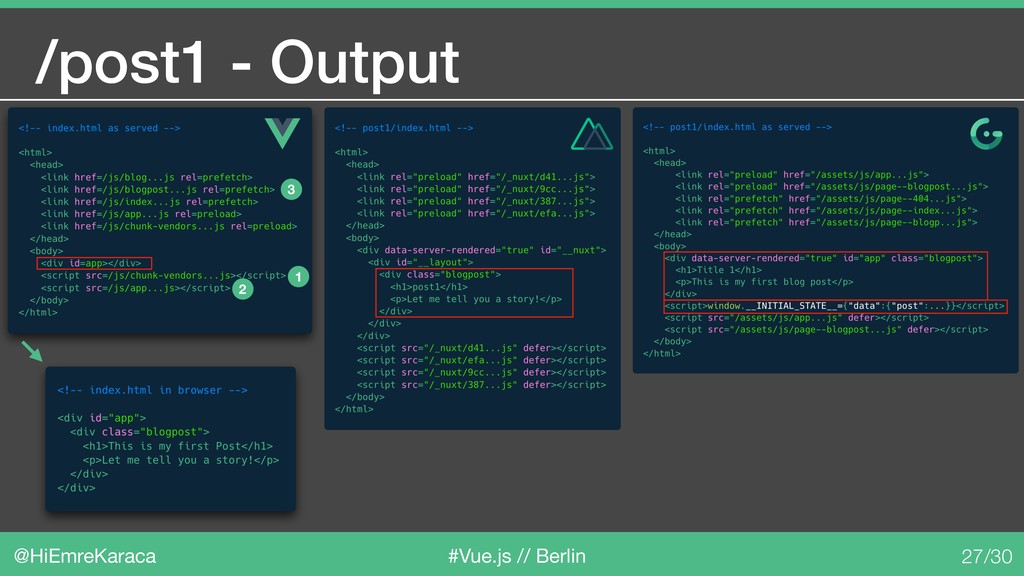Click 'div class="blogpost"' in Nuxt panel

440,274
